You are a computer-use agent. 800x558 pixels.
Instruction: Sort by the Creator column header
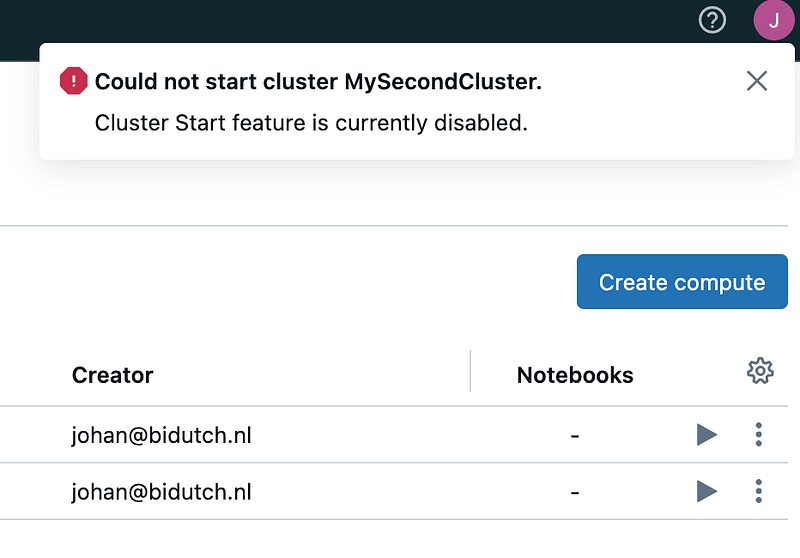tap(112, 375)
